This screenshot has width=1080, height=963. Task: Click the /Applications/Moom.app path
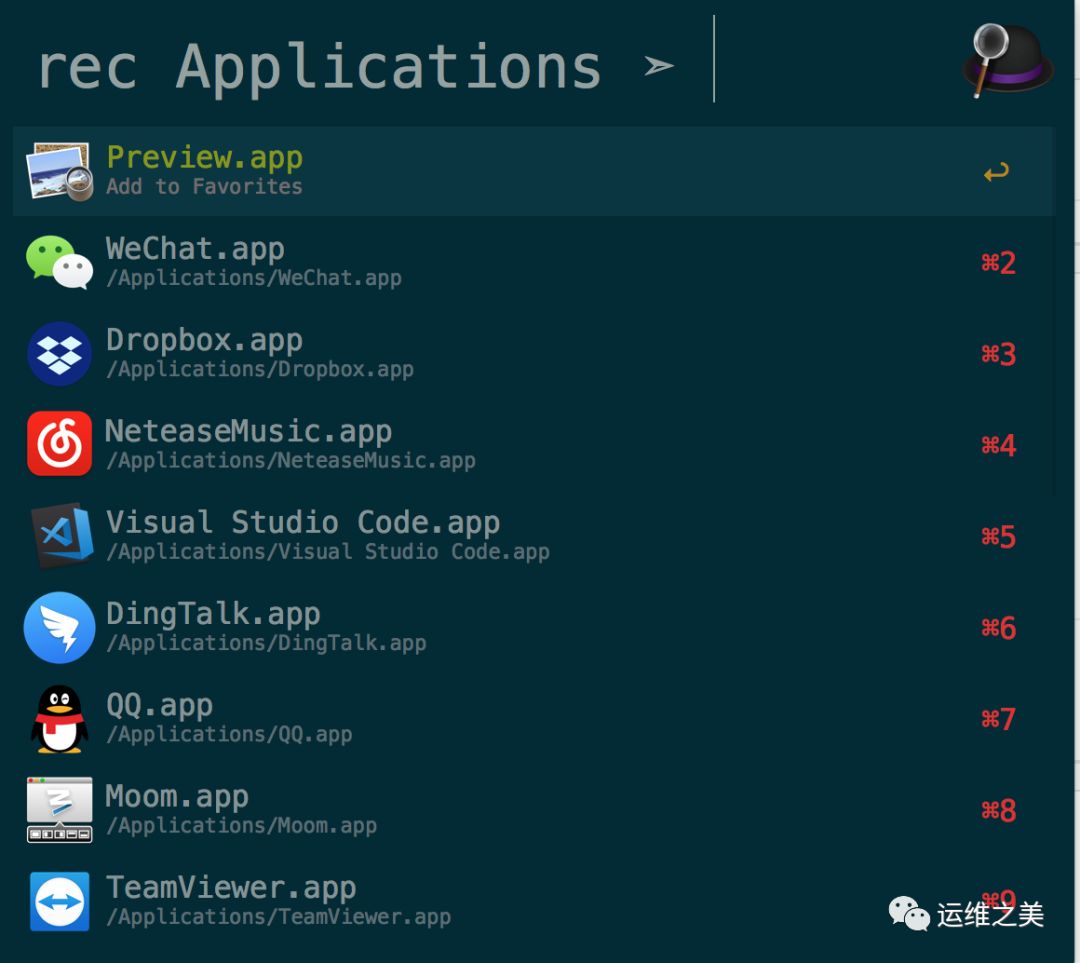[x=241, y=825]
